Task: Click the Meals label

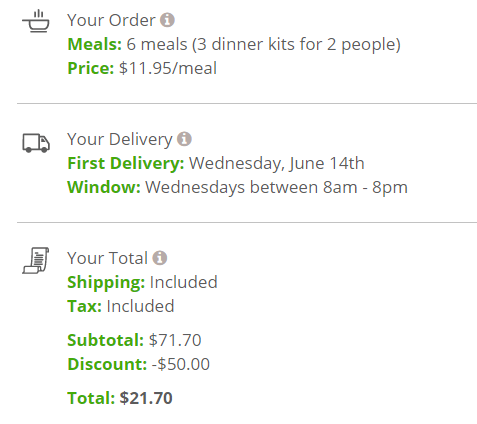Action: [95, 44]
